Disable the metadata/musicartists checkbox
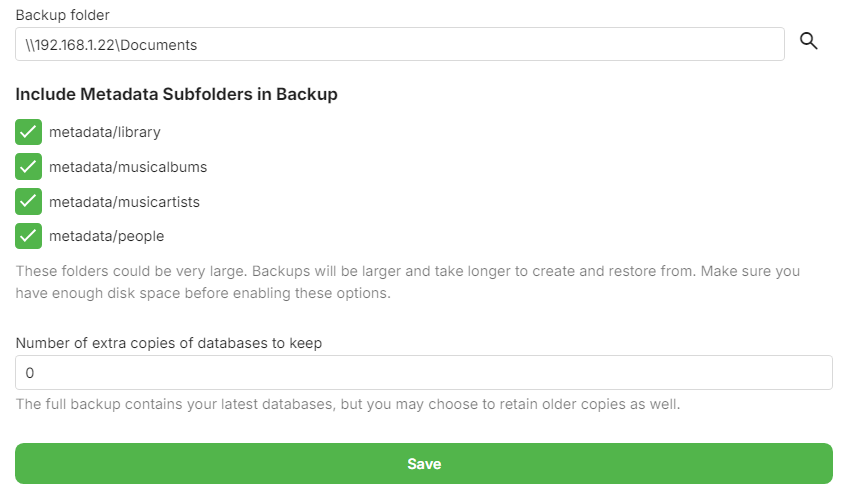This screenshot has height=502, width=867. [x=29, y=202]
